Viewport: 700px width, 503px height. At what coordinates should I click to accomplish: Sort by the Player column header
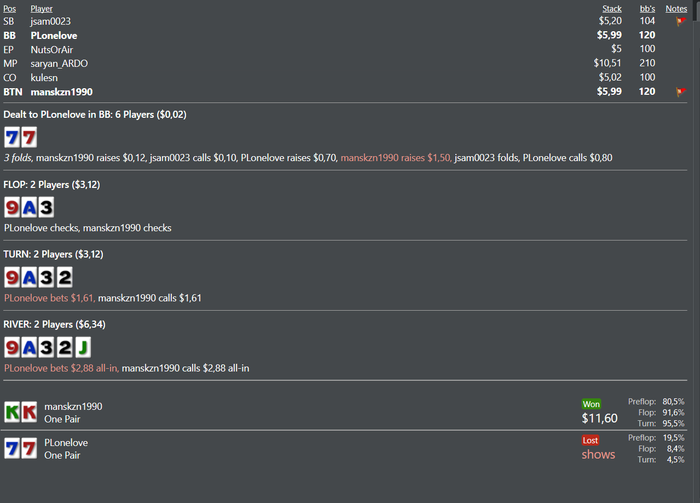pyautogui.click(x=42, y=8)
